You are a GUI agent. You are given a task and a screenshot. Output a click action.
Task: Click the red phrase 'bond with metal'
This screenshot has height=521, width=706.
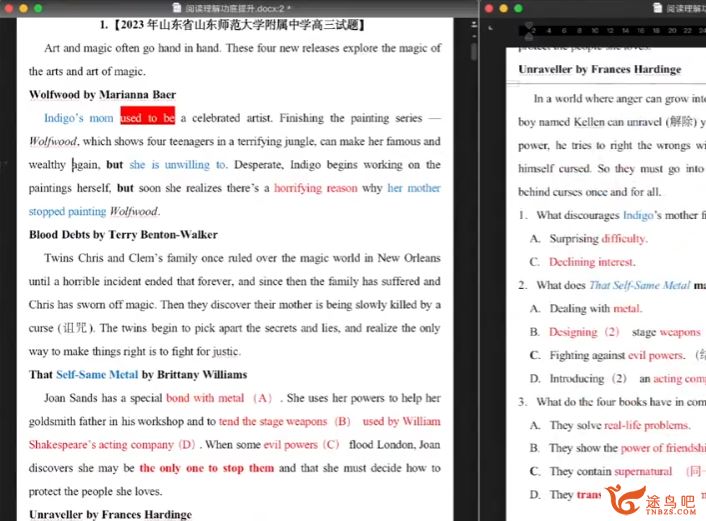coord(205,398)
